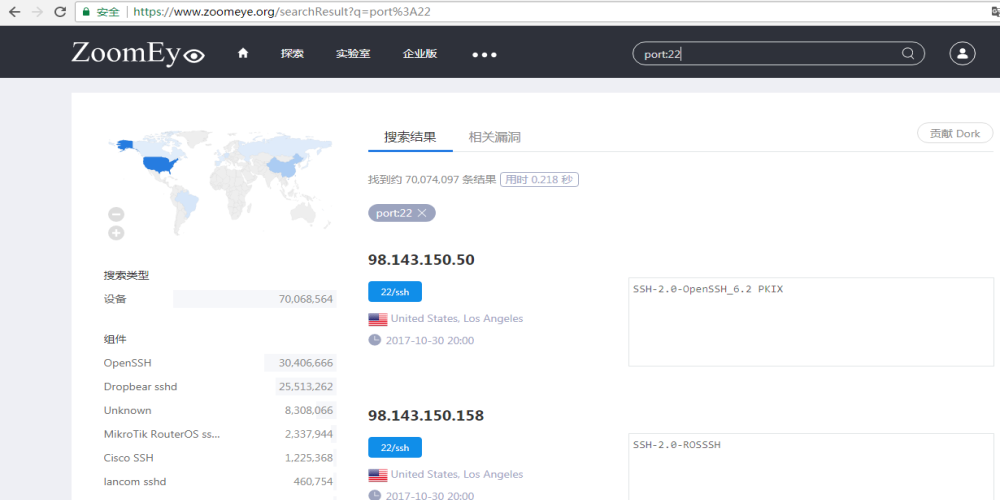Click Los Angeles location for 98.143.150.50
1000x500 pixels.
click(x=493, y=318)
